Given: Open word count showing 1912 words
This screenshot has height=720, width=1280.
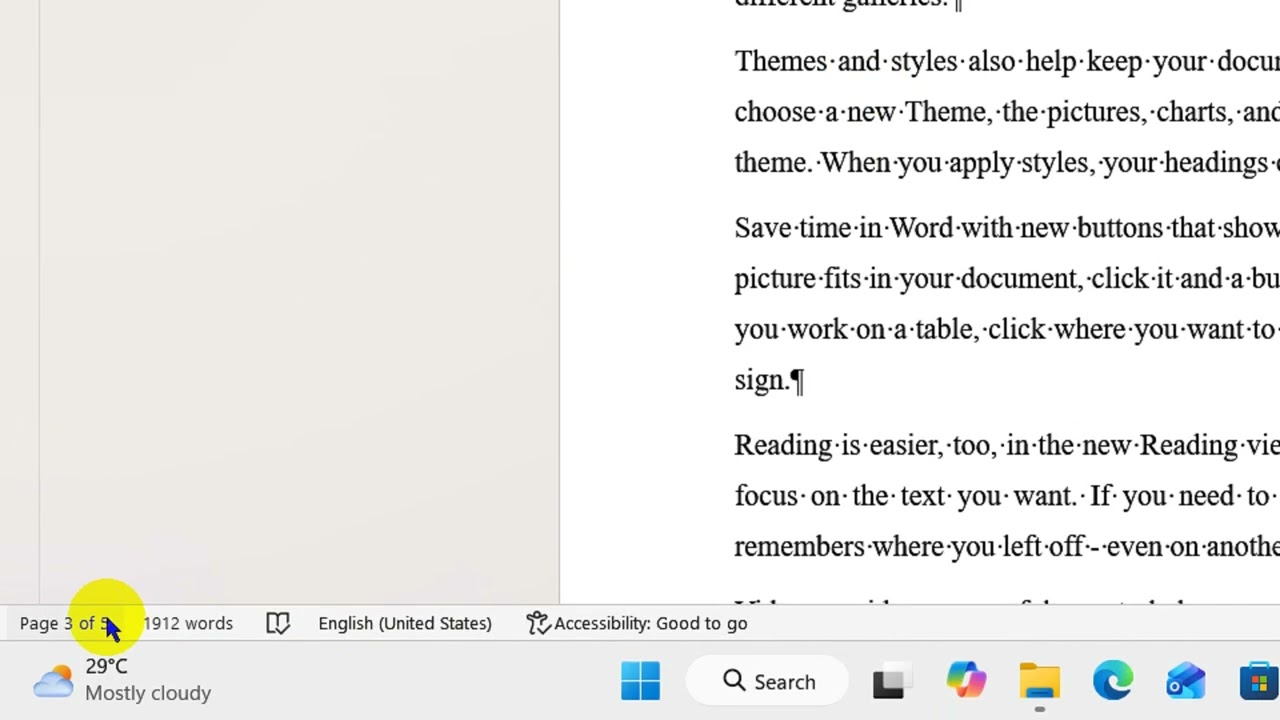Looking at the screenshot, I should [x=187, y=623].
